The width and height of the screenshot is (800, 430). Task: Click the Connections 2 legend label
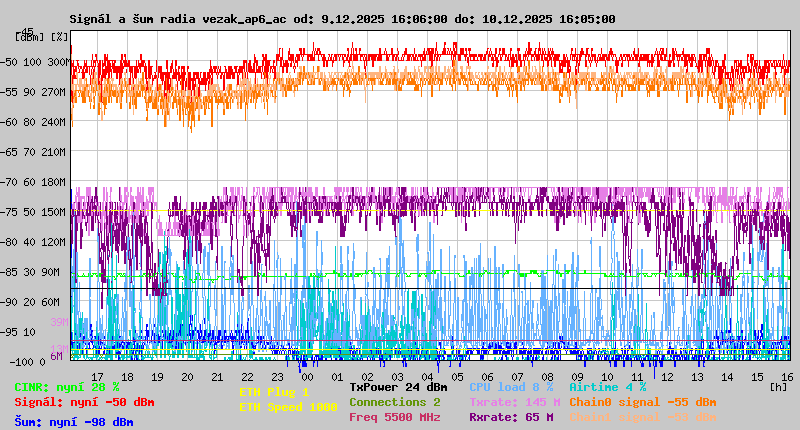394,402
